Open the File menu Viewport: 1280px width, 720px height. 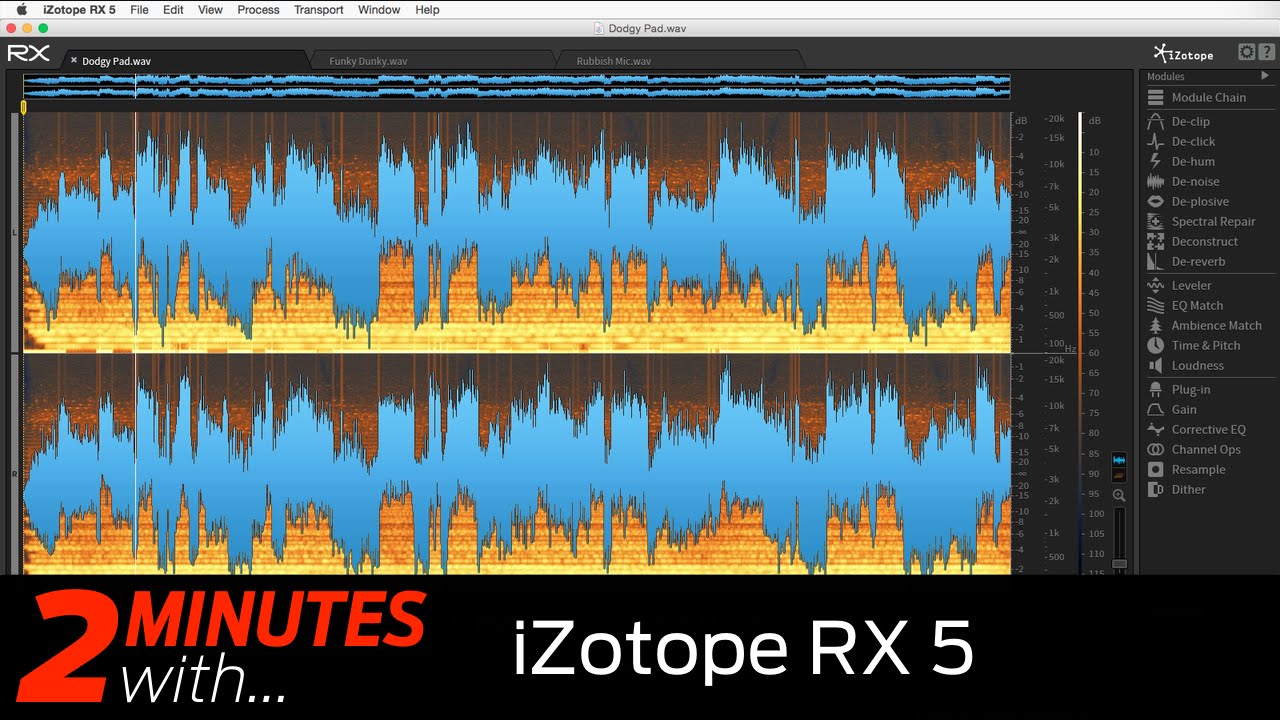coord(139,9)
